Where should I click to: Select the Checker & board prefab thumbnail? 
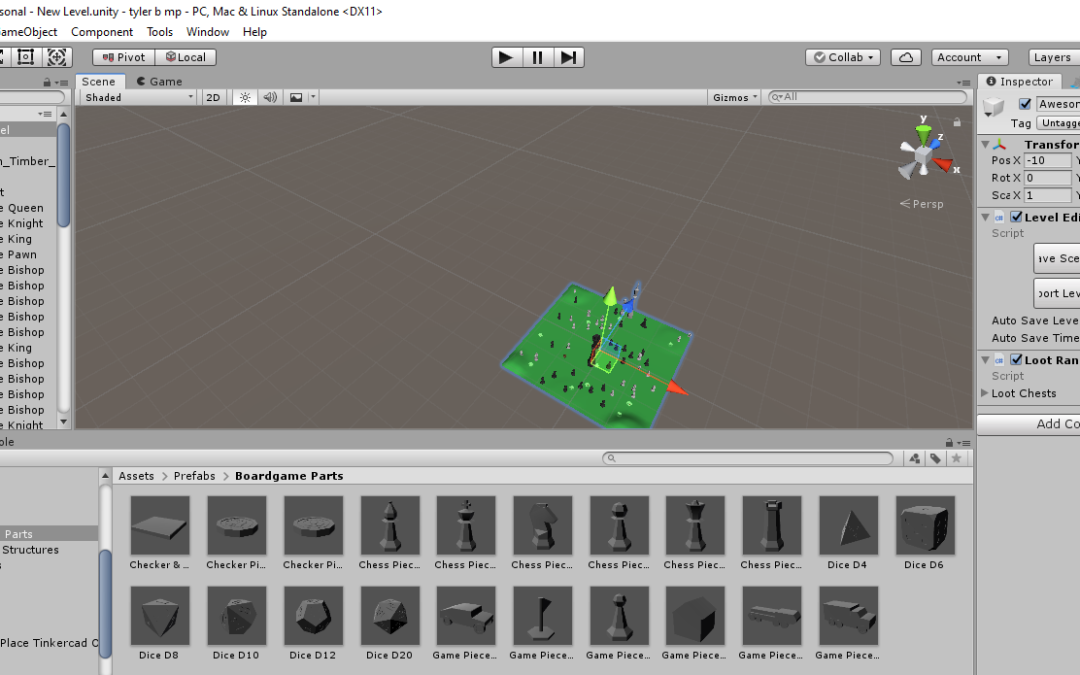point(160,526)
